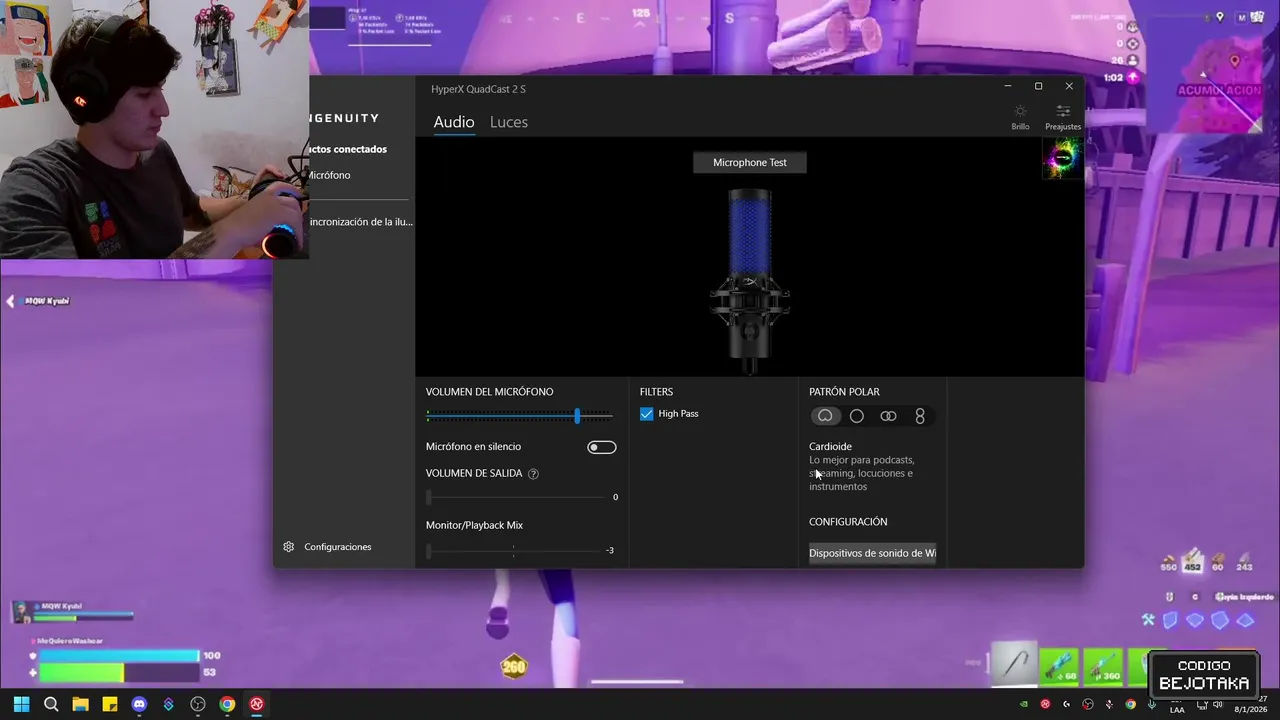Select the Omnidirectional polar pattern icon
The width and height of the screenshot is (1280, 720).
tap(857, 416)
